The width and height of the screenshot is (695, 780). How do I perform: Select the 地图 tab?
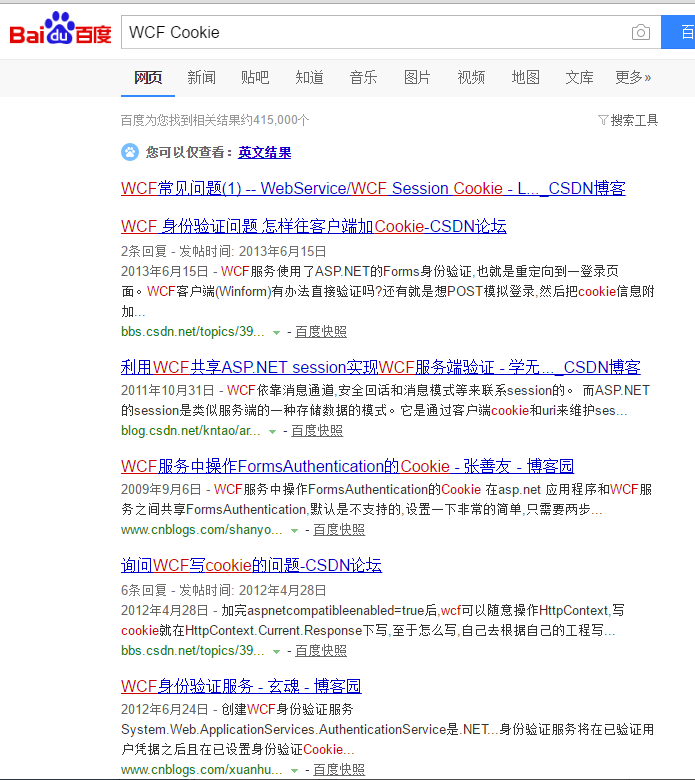pyautogui.click(x=525, y=78)
